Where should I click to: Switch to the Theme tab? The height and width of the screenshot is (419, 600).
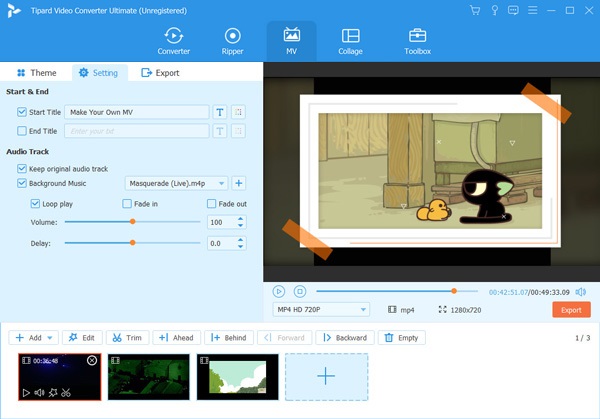[x=37, y=73]
